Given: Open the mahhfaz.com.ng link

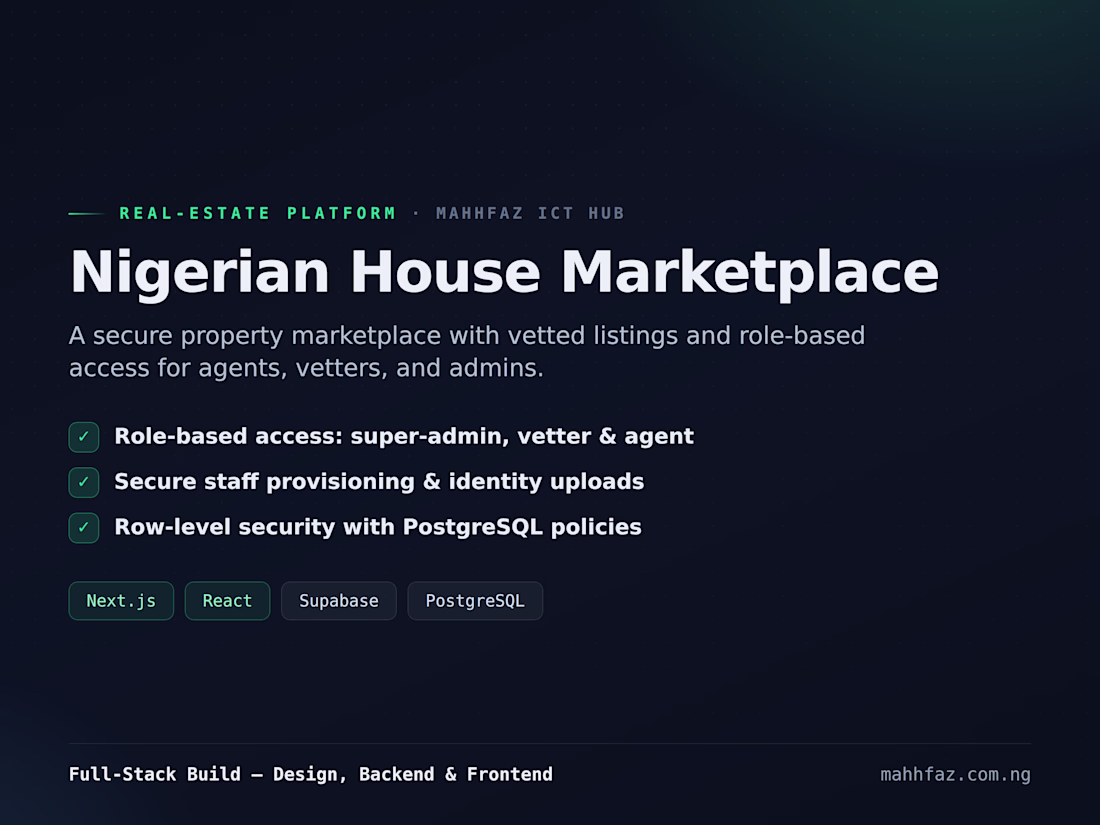Looking at the screenshot, I should (x=955, y=774).
